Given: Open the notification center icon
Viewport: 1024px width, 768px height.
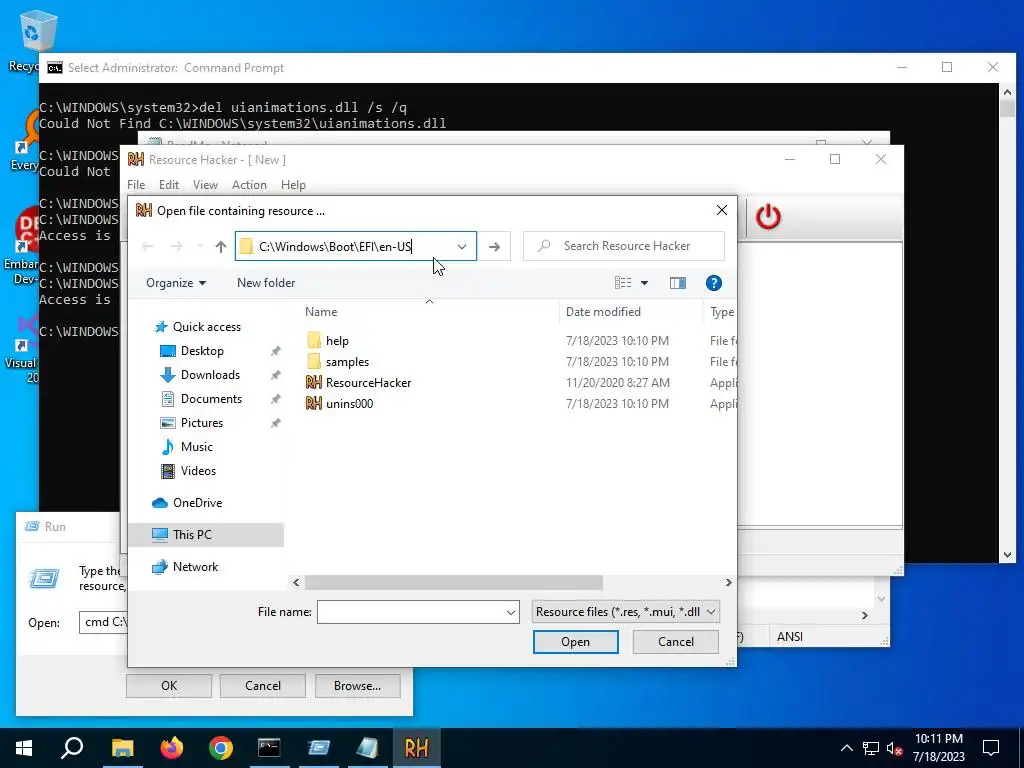Looking at the screenshot, I should tap(991, 748).
